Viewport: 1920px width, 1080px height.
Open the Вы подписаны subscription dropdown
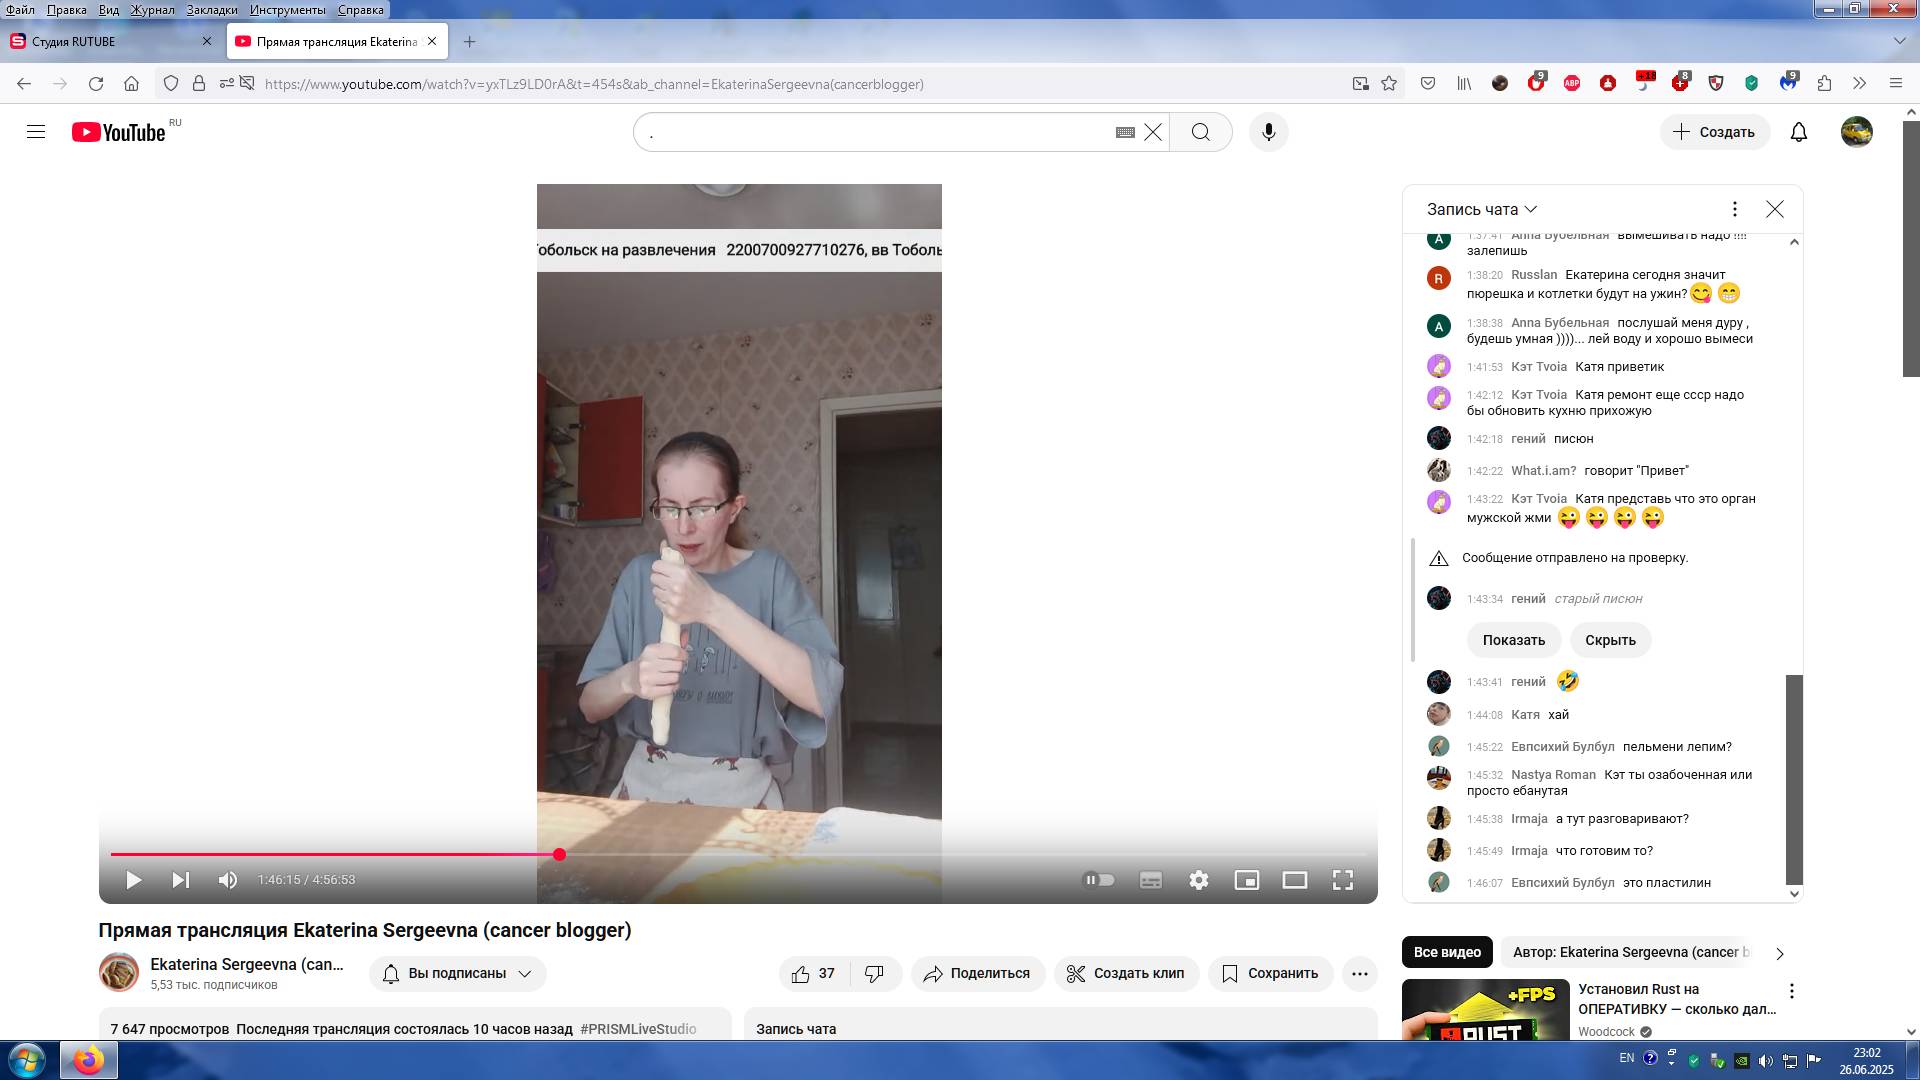[457, 973]
